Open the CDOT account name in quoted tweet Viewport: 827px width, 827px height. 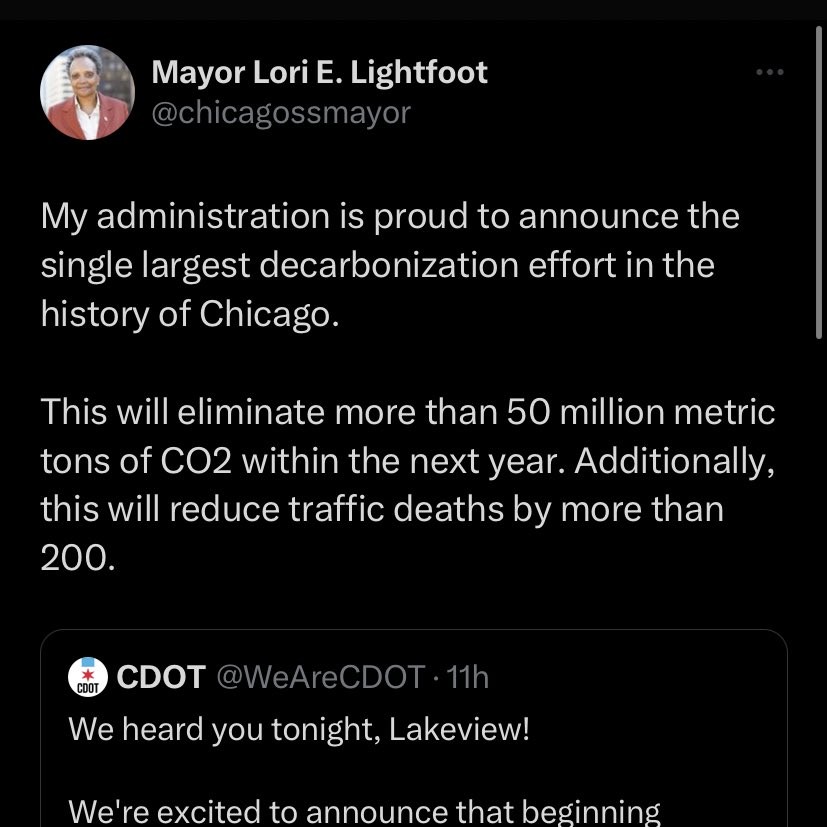[x=162, y=677]
